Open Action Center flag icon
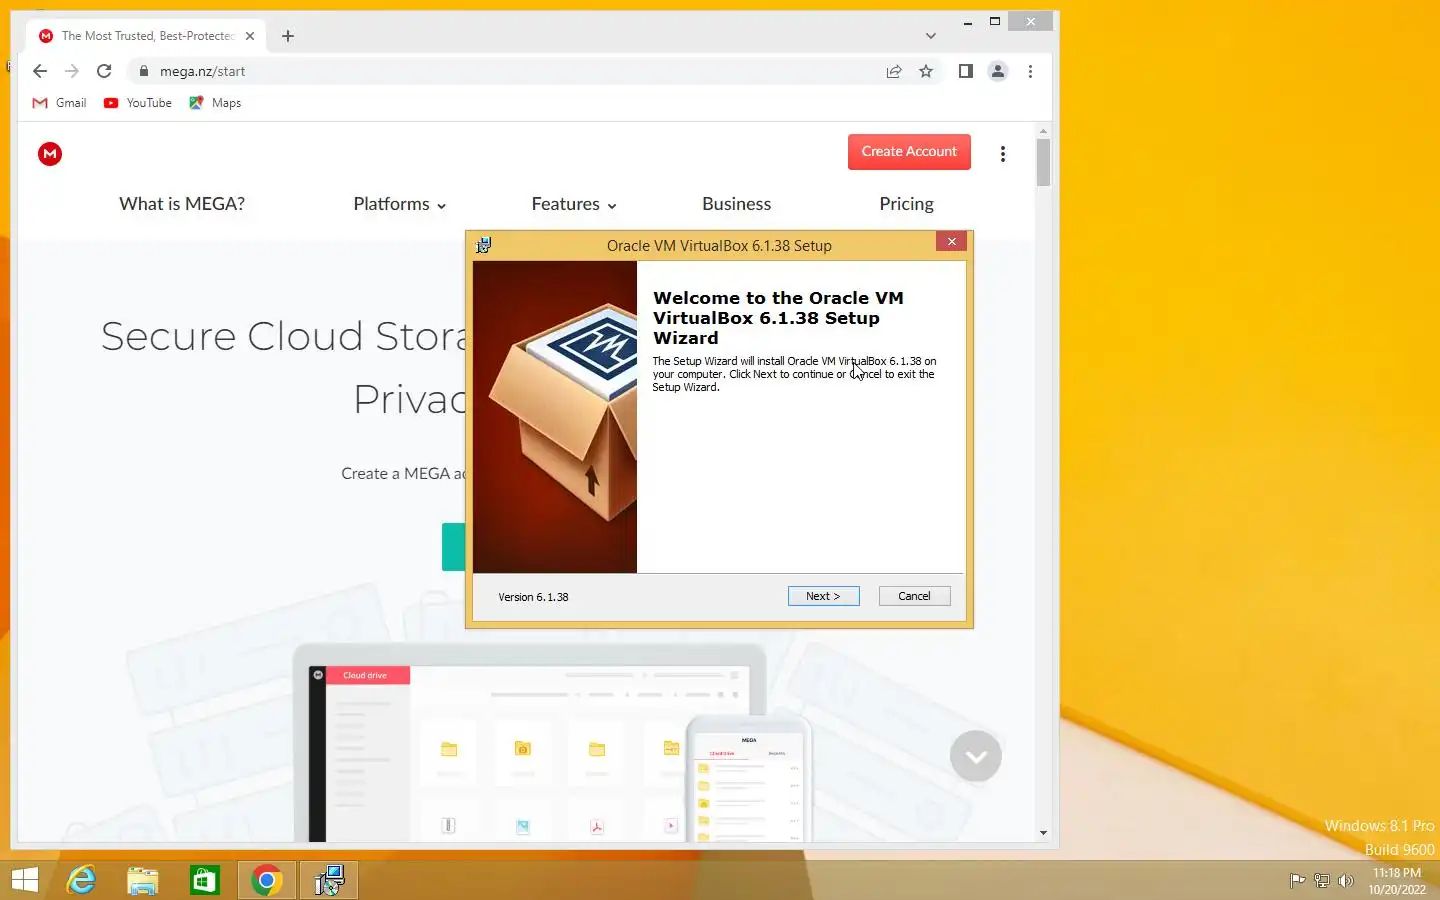Image resolution: width=1440 pixels, height=900 pixels. pos(1297,881)
